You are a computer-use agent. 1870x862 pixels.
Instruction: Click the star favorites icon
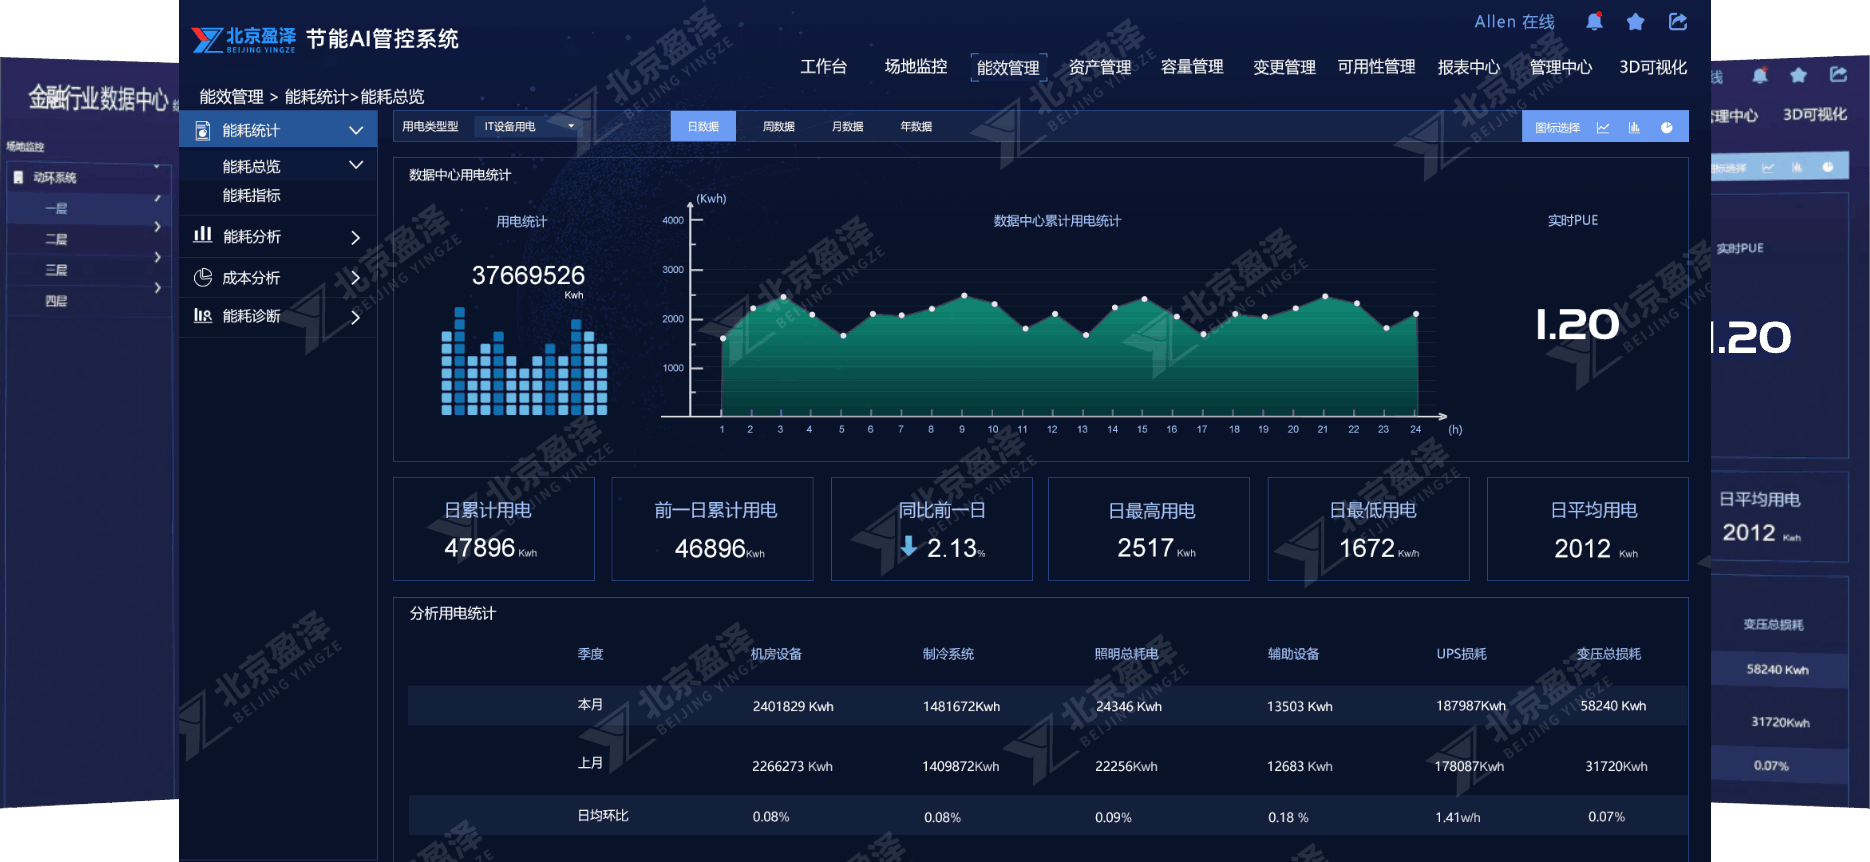1636,21
